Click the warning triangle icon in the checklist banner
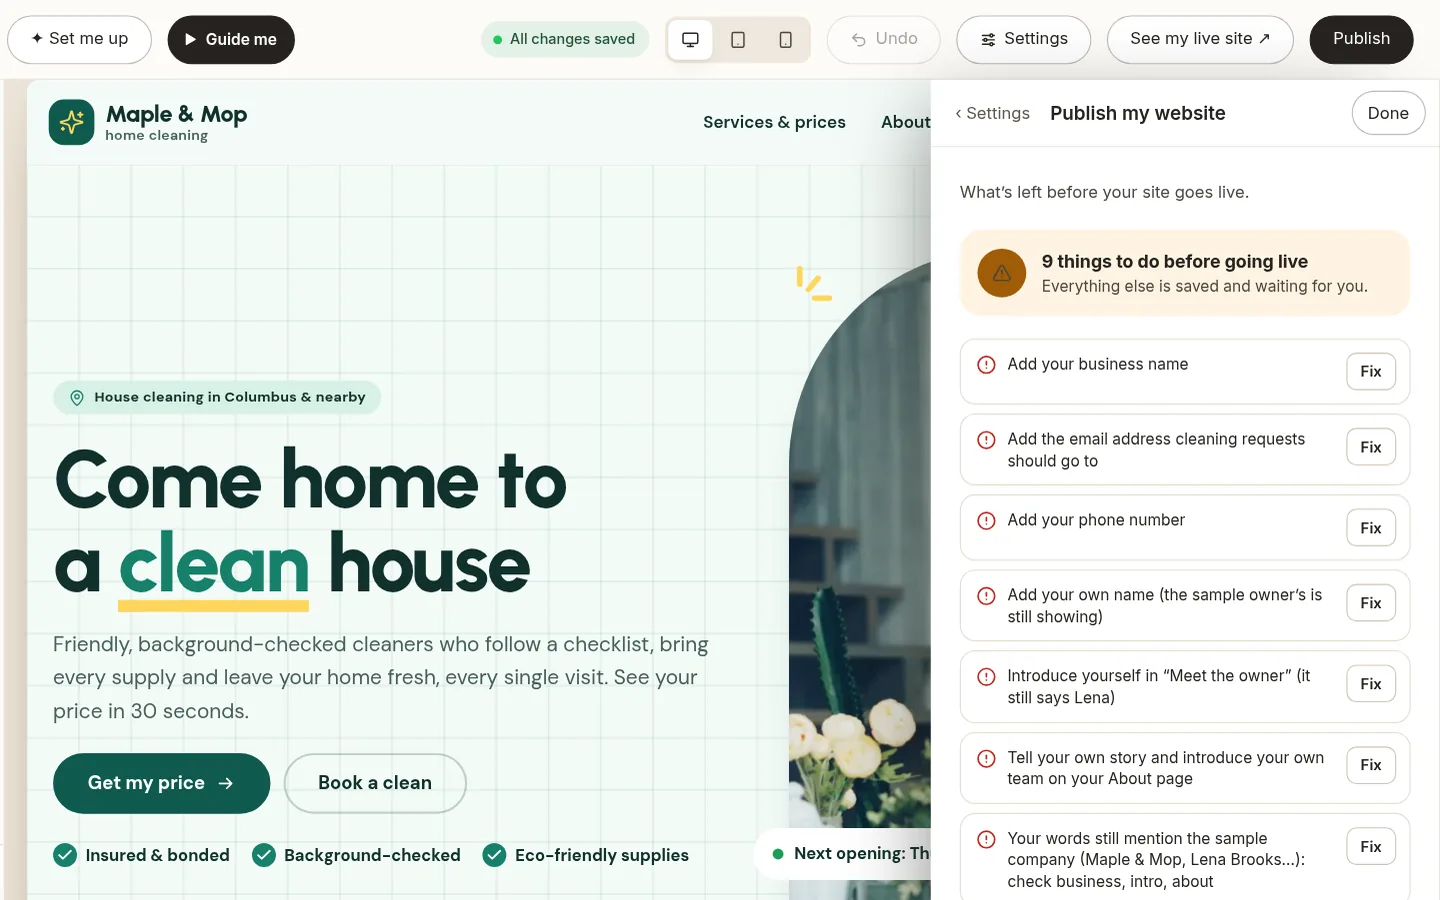The image size is (1440, 900). click(x=1002, y=273)
